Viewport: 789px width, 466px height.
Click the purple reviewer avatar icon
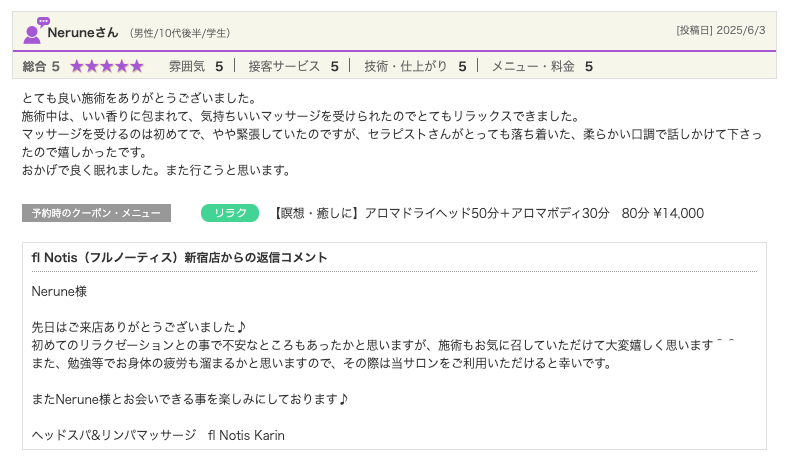pyautogui.click(x=34, y=30)
